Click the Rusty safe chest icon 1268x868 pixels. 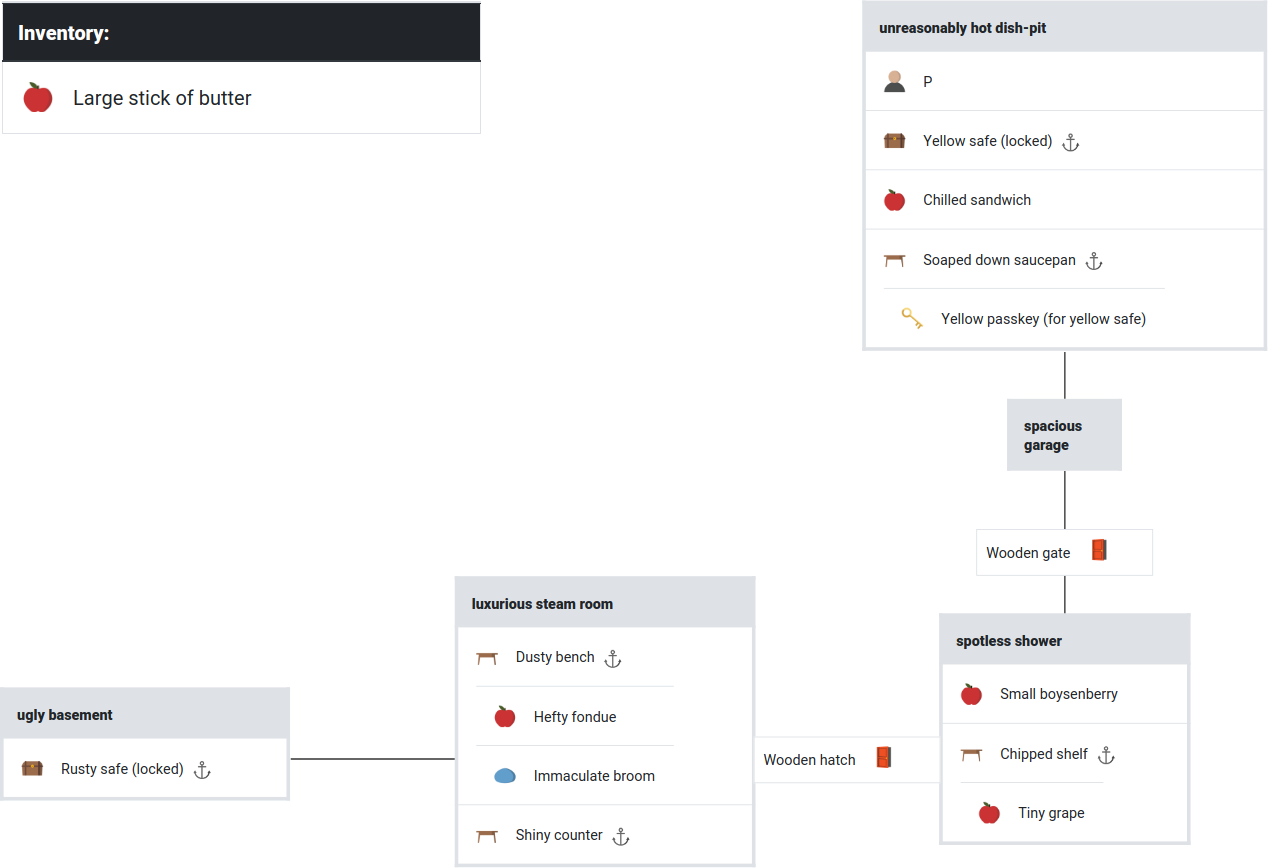coord(32,769)
